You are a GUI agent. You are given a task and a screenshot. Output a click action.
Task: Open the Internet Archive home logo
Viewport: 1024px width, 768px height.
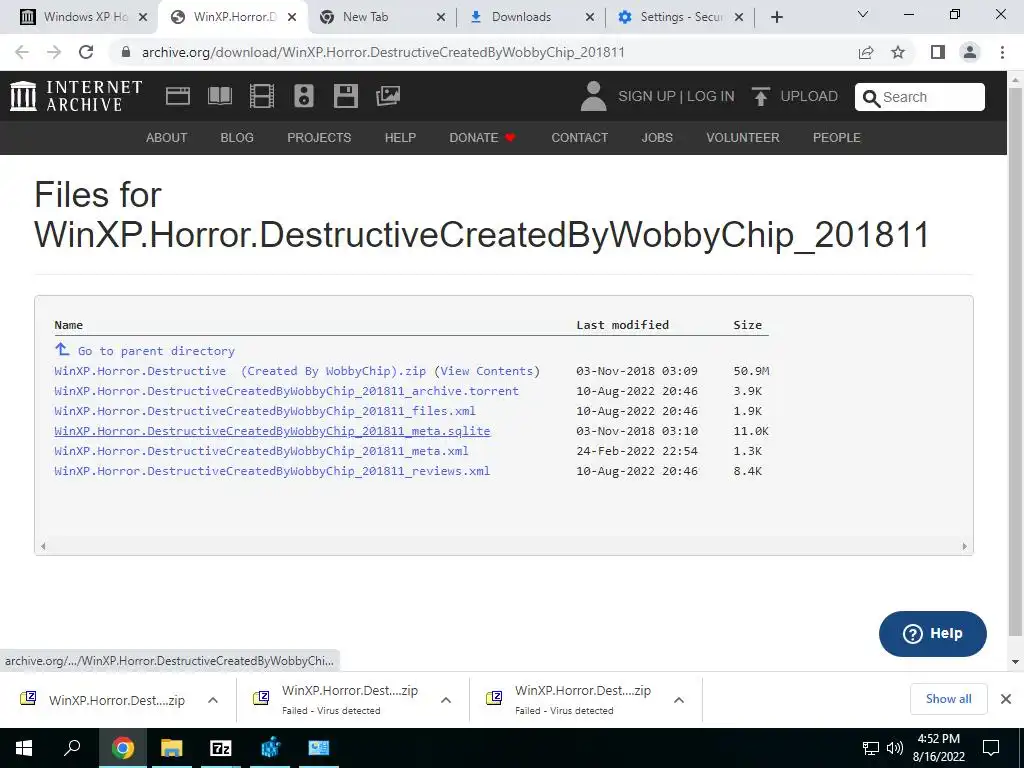click(76, 96)
